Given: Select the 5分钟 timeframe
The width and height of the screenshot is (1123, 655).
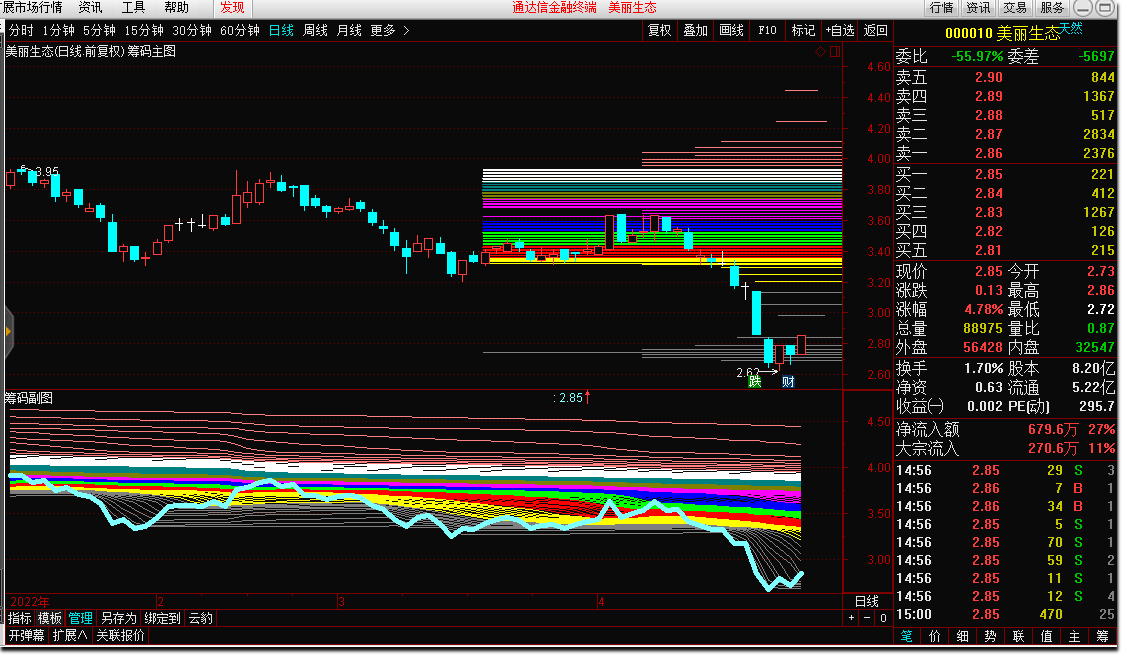Looking at the screenshot, I should coord(99,30).
